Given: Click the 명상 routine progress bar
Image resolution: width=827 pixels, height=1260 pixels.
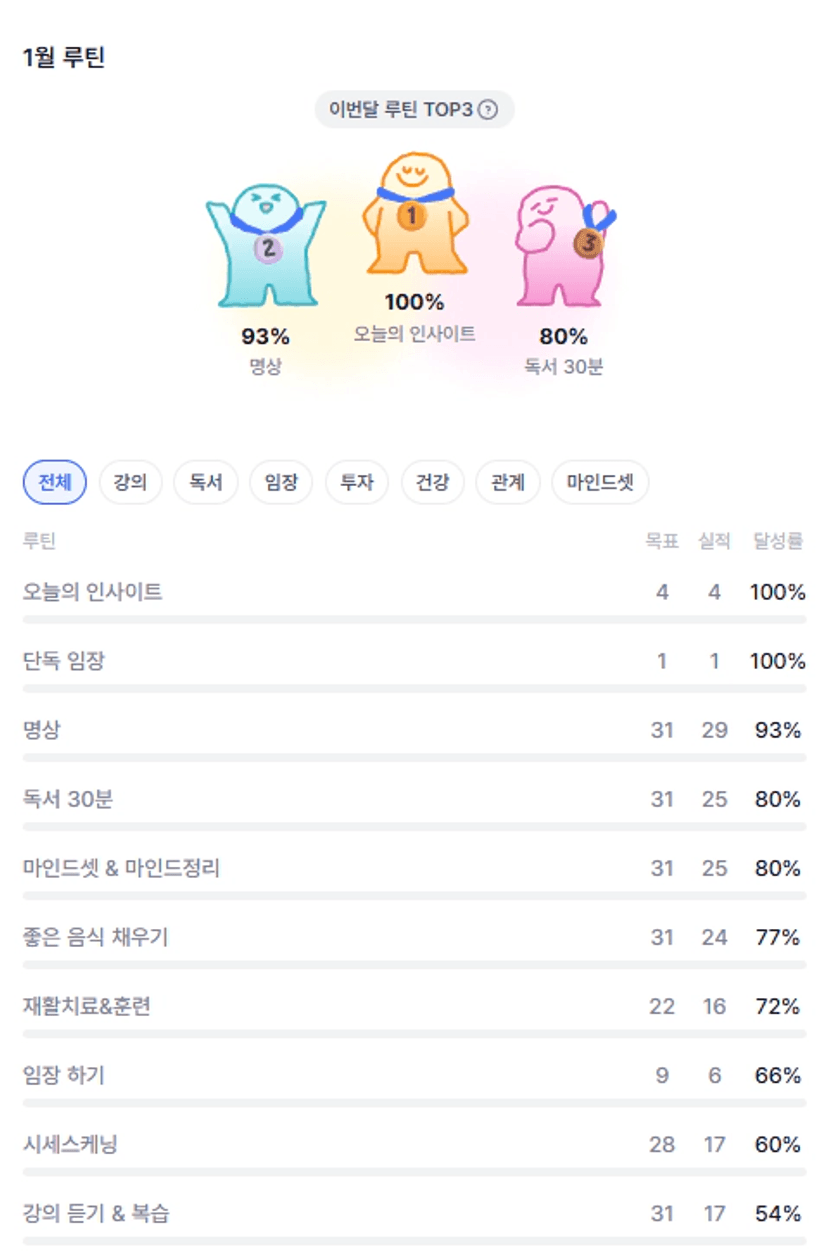Looking at the screenshot, I should [414, 758].
